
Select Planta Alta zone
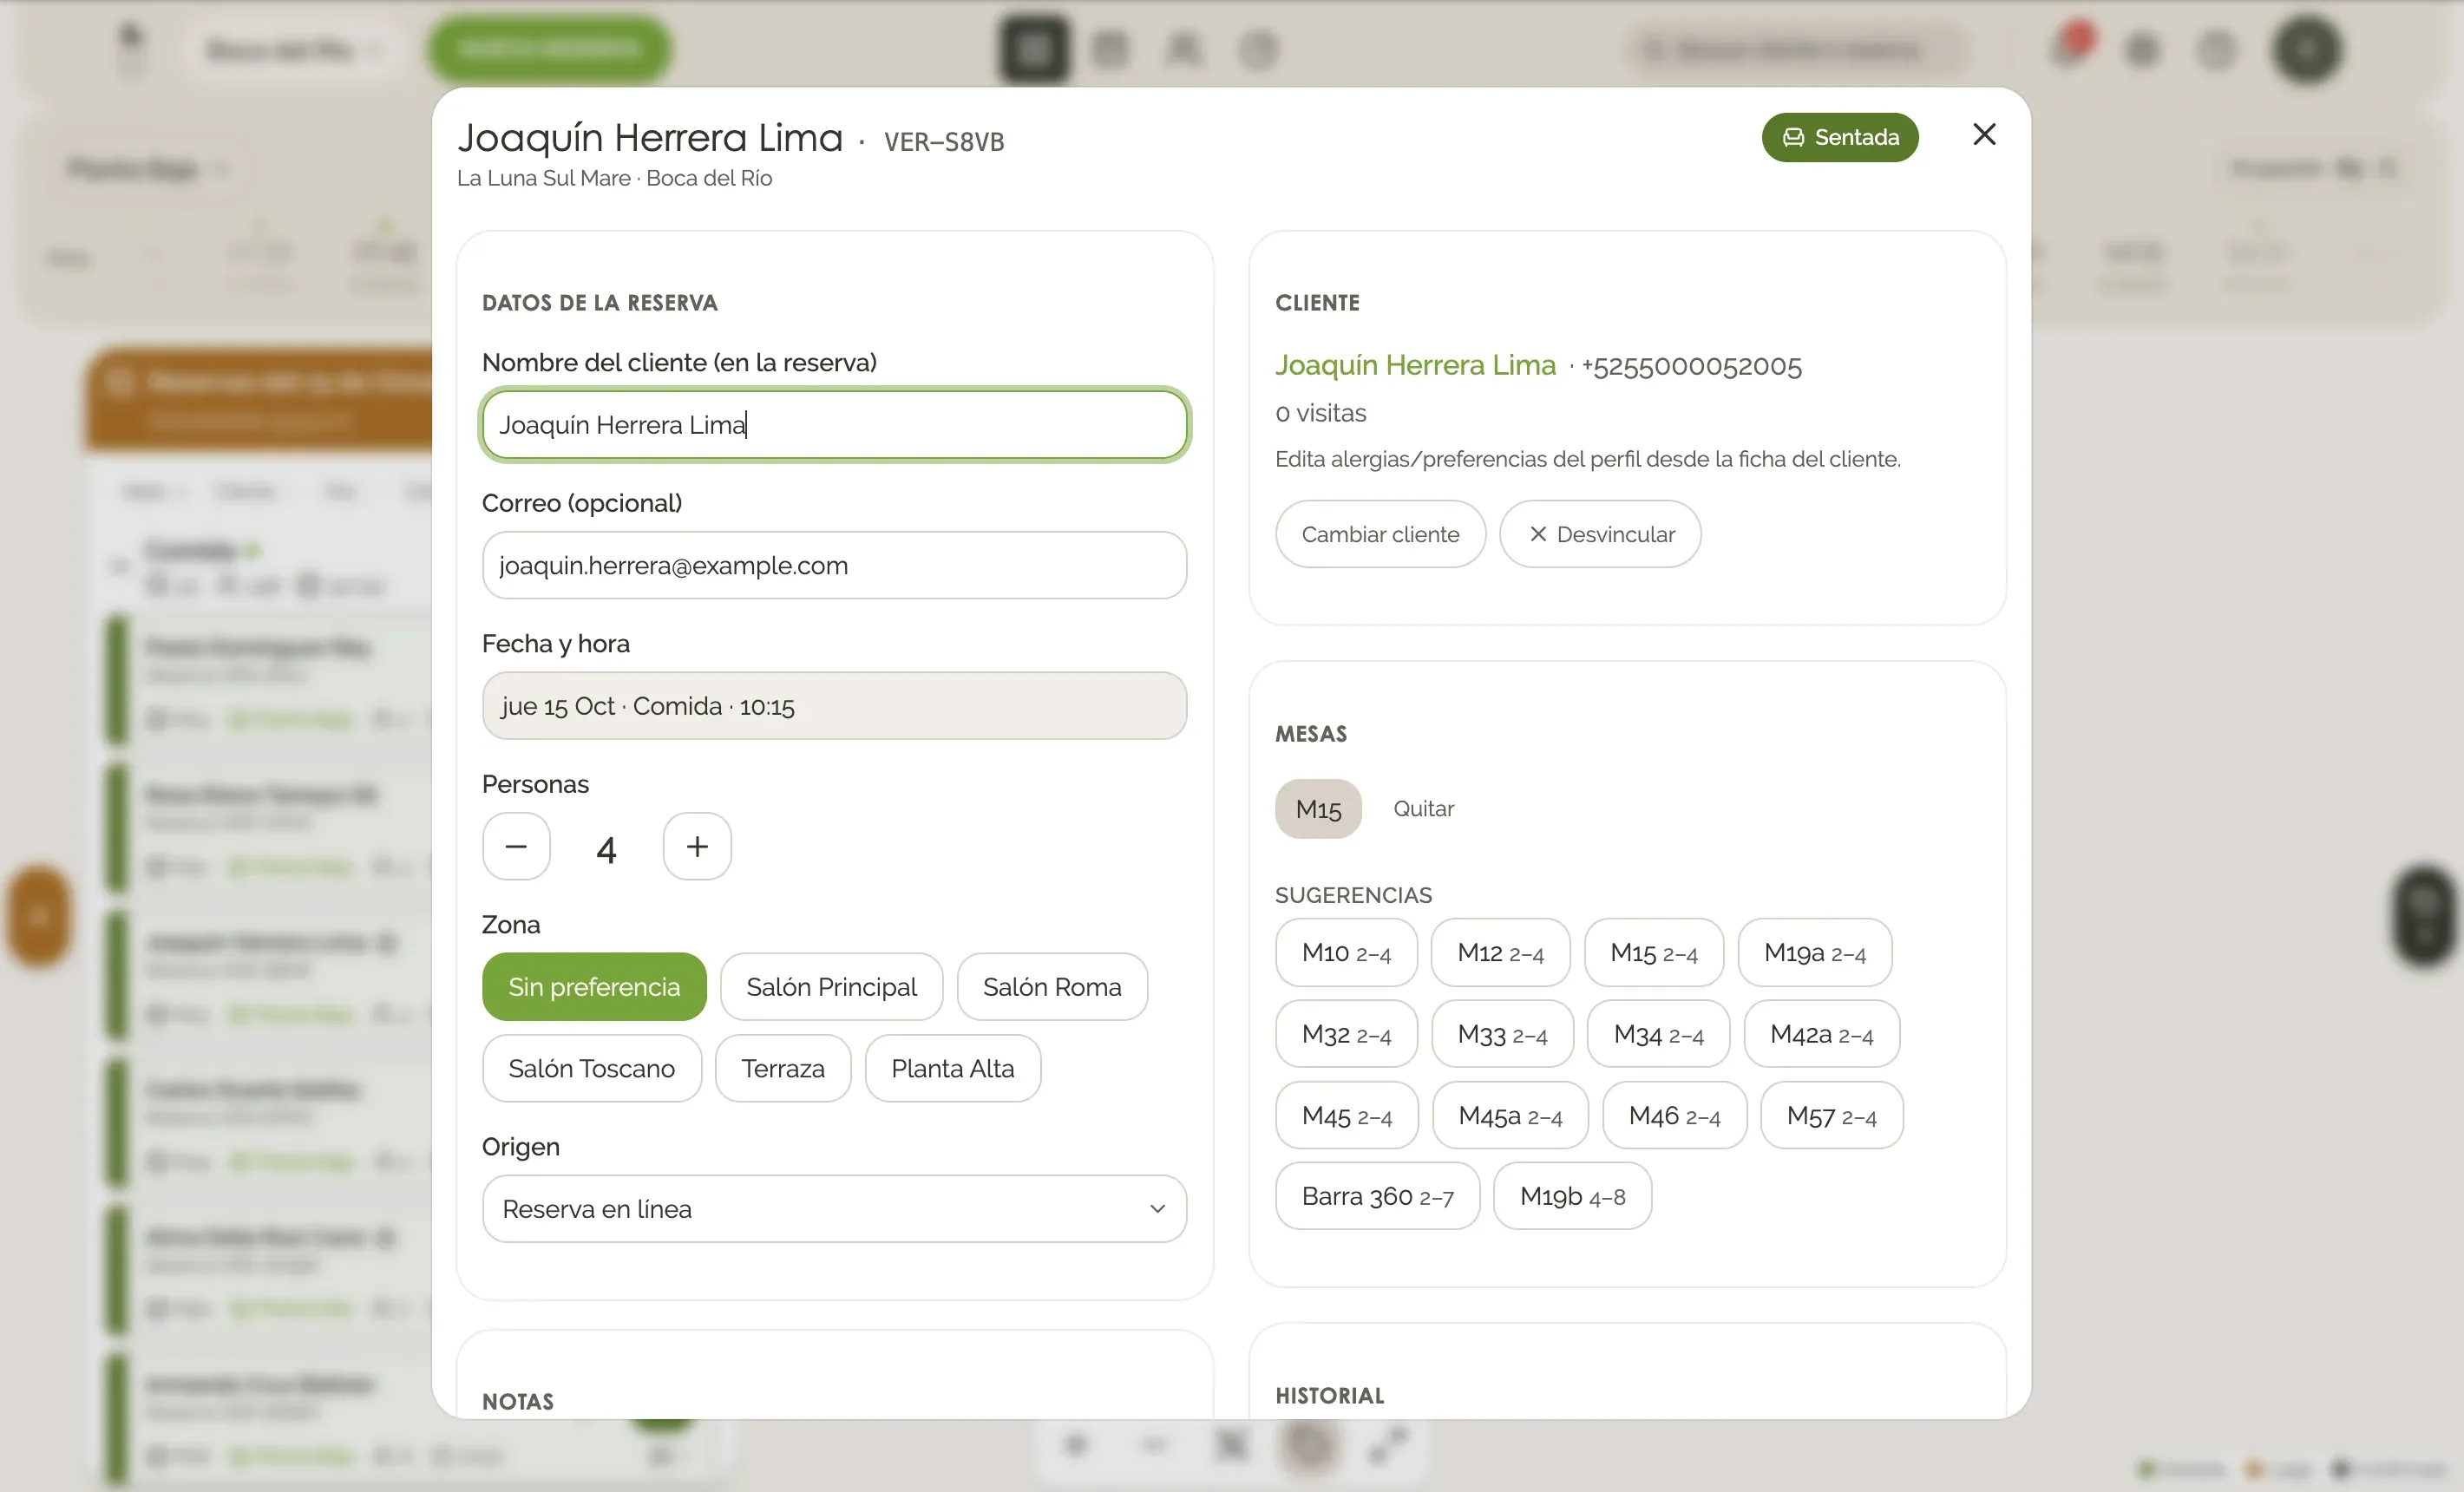click(x=953, y=1068)
